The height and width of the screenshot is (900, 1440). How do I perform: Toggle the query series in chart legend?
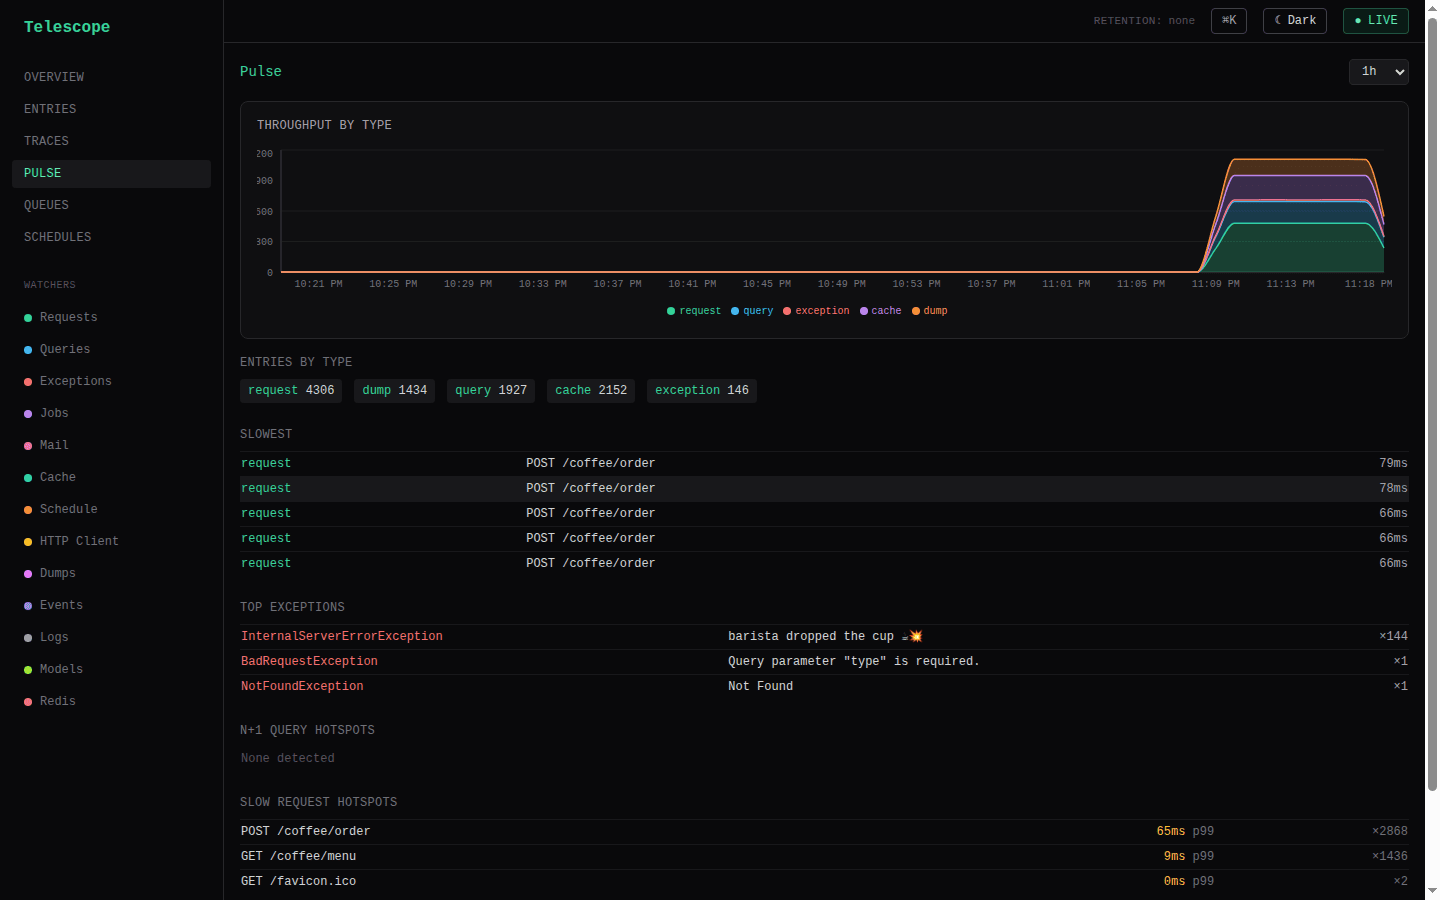pos(752,311)
